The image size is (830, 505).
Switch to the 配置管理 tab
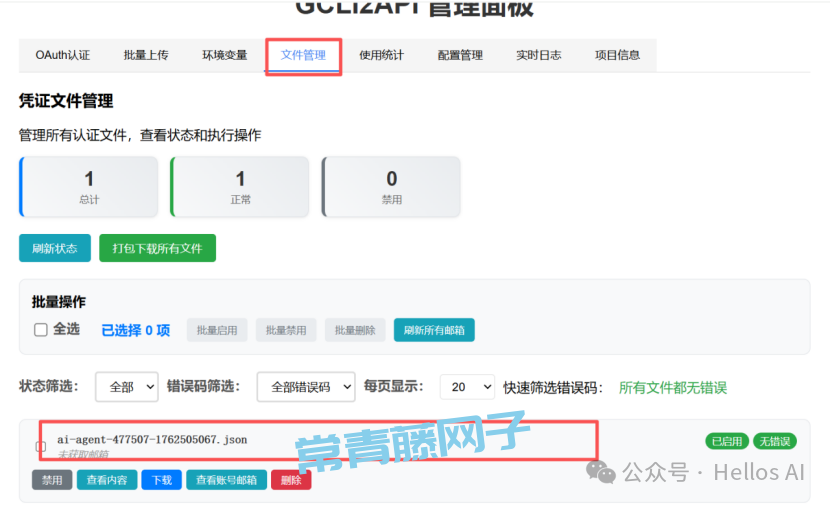pyautogui.click(x=460, y=55)
